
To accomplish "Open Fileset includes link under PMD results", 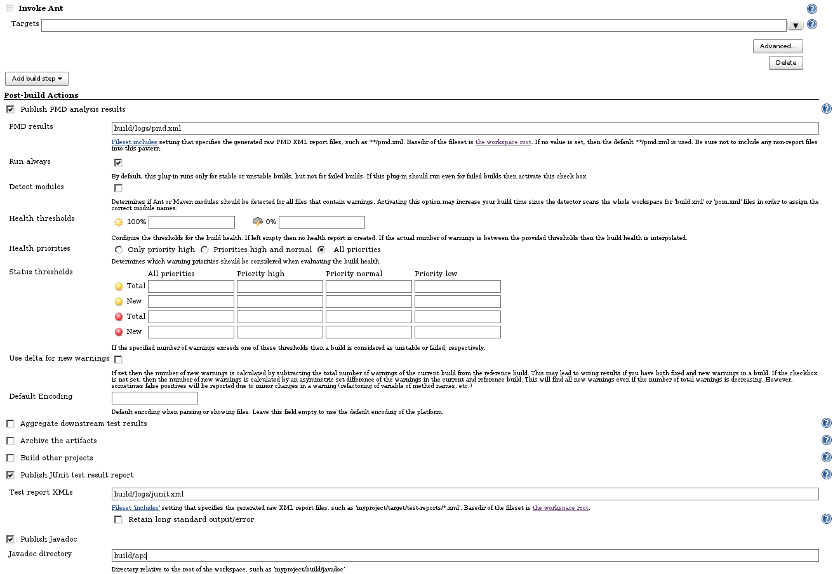I will pyautogui.click(x=134, y=142).
